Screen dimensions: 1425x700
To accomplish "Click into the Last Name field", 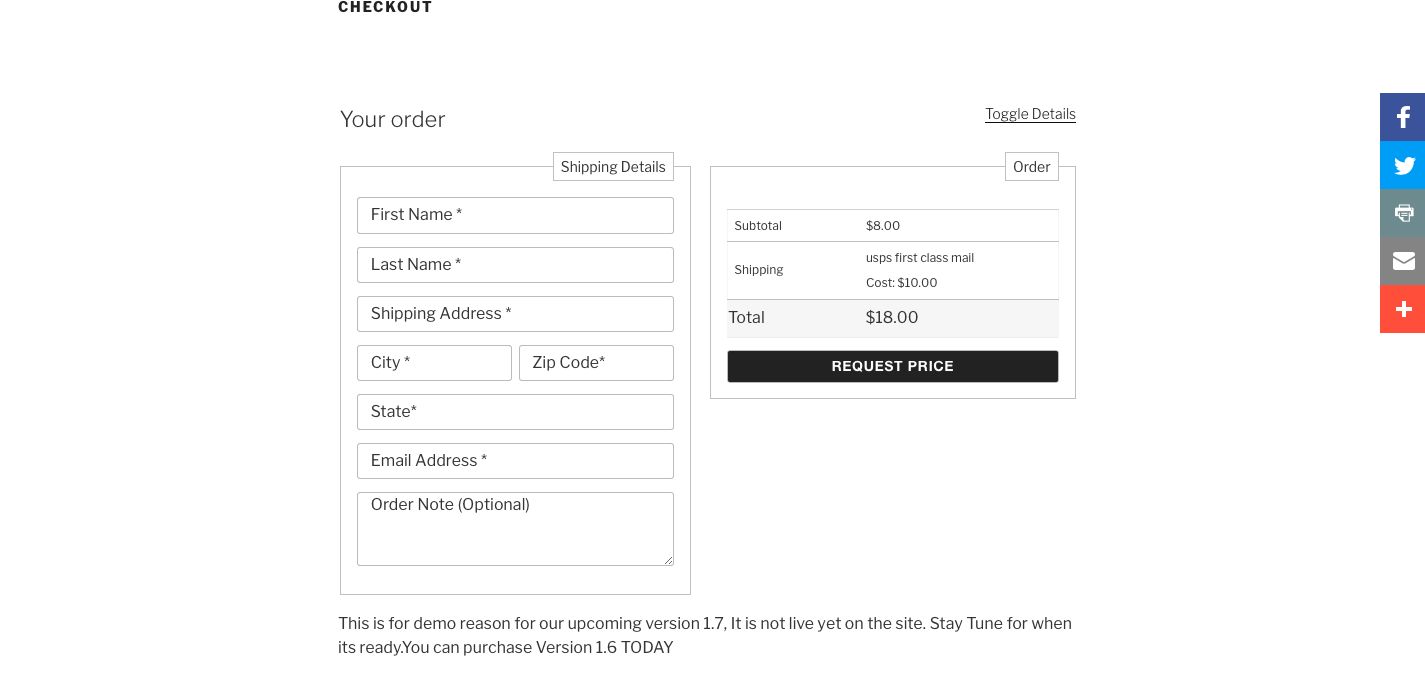I will tap(515, 265).
